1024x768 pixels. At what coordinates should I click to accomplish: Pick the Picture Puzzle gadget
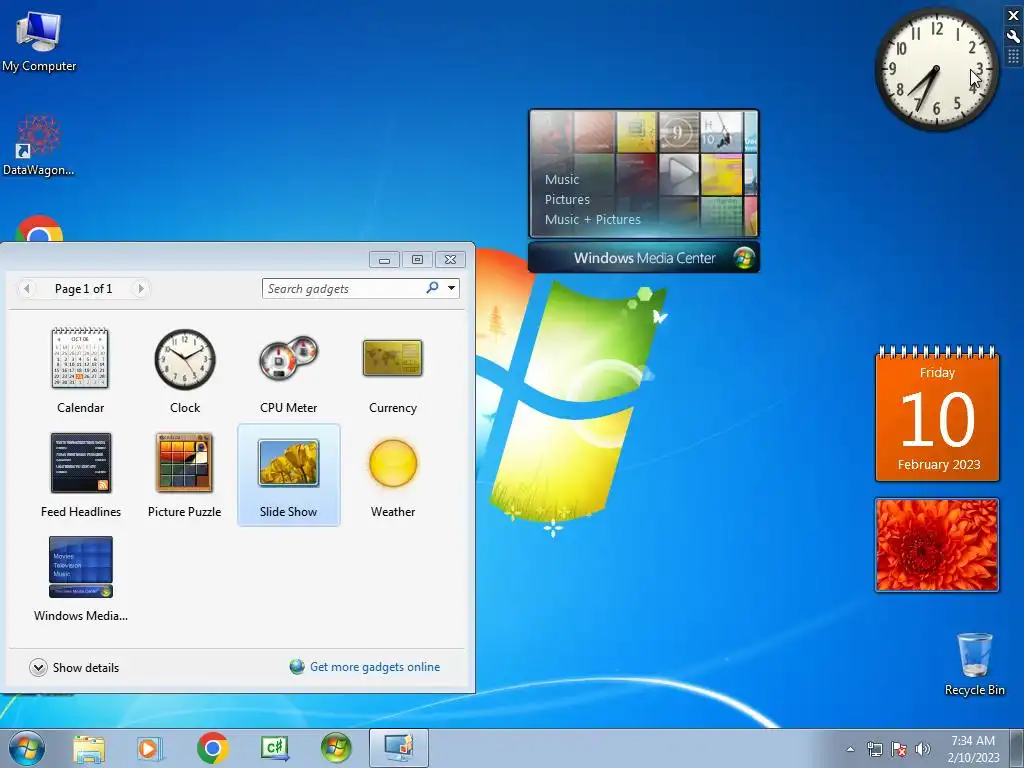(x=185, y=475)
